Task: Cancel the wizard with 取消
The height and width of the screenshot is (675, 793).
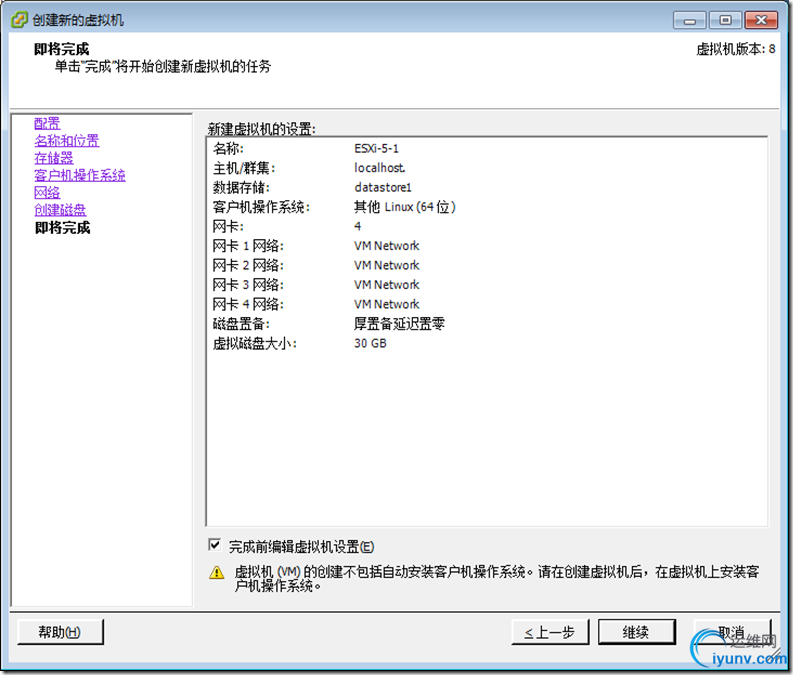Action: click(x=732, y=632)
